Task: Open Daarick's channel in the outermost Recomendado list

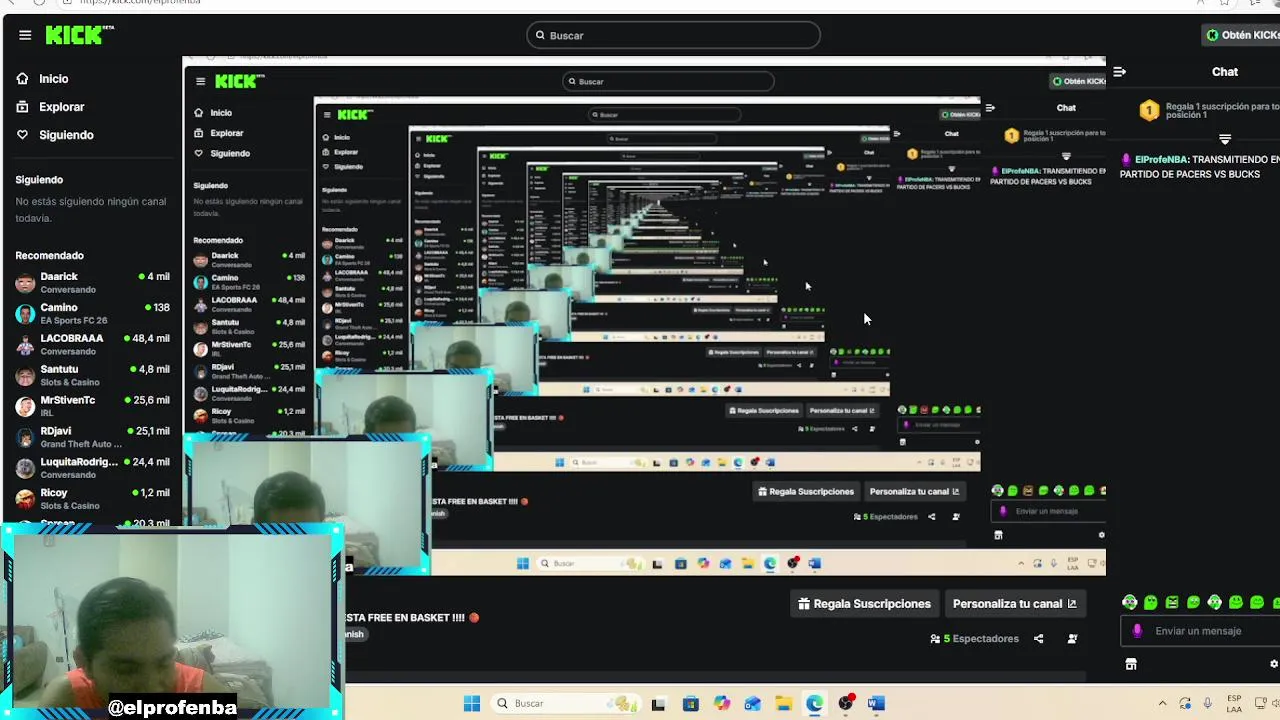Action: (x=92, y=283)
